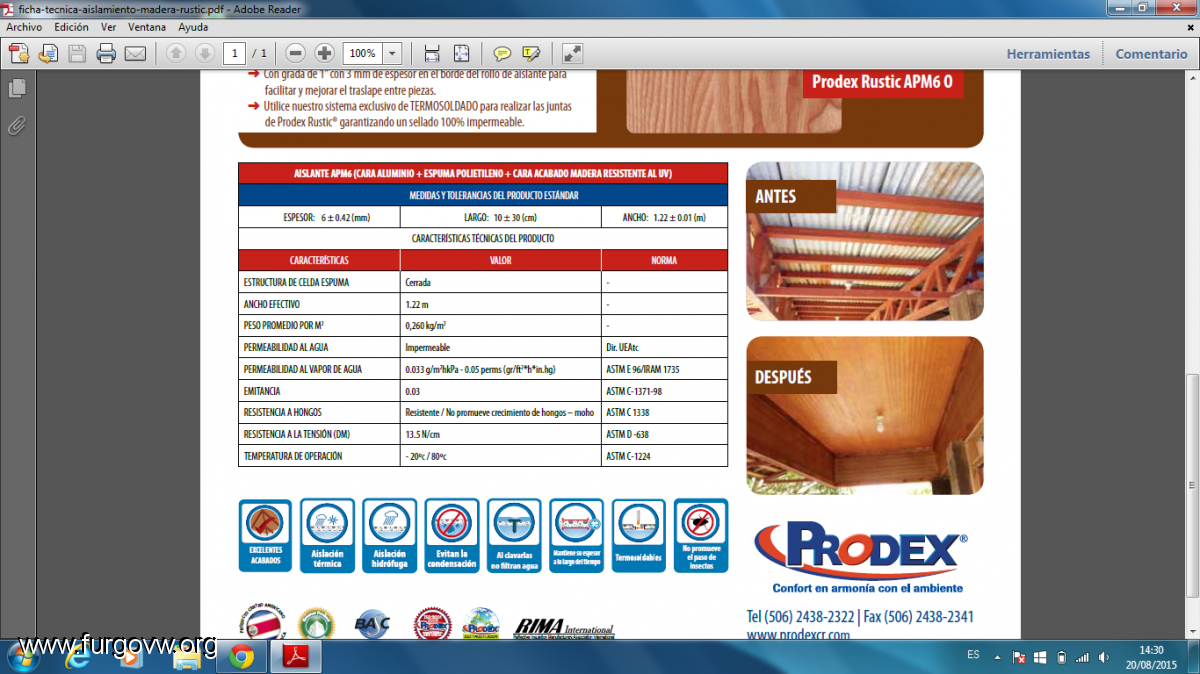Viewport: 1200px width, 674px height.
Task: Click the fit one full page icon
Action: pos(461,54)
